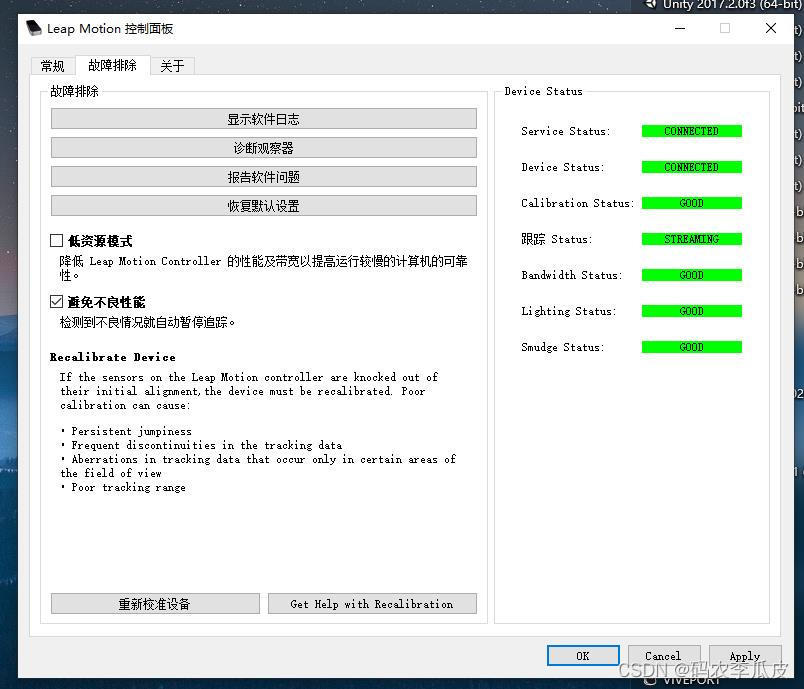Click the Apply button
Image resolution: width=804 pixels, height=689 pixels.
(x=745, y=655)
